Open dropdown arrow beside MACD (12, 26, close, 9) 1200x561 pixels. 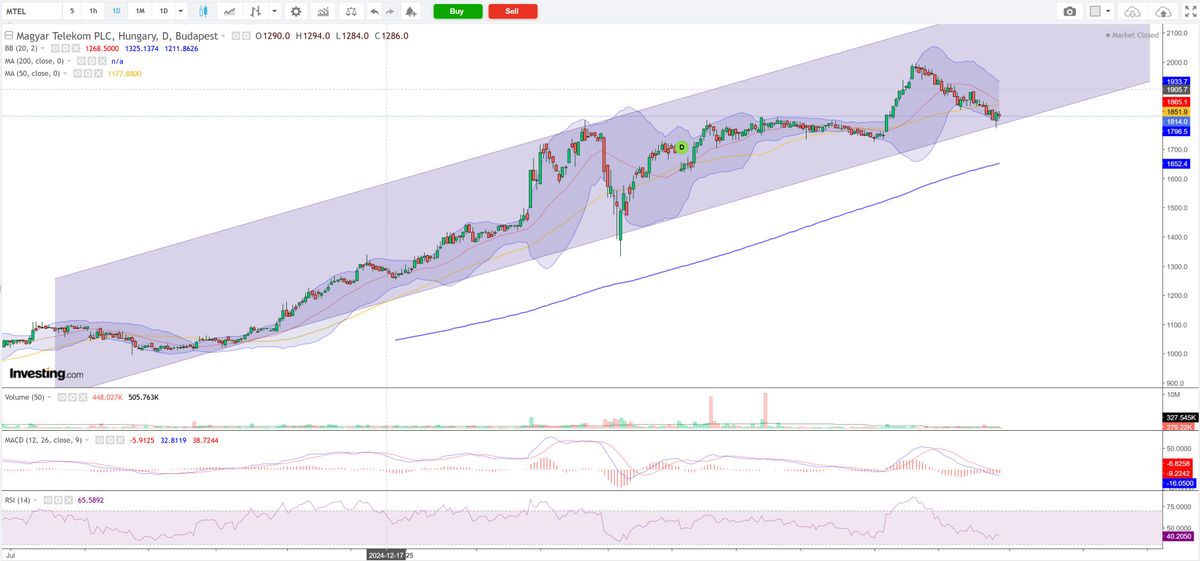pyautogui.click(x=87, y=440)
